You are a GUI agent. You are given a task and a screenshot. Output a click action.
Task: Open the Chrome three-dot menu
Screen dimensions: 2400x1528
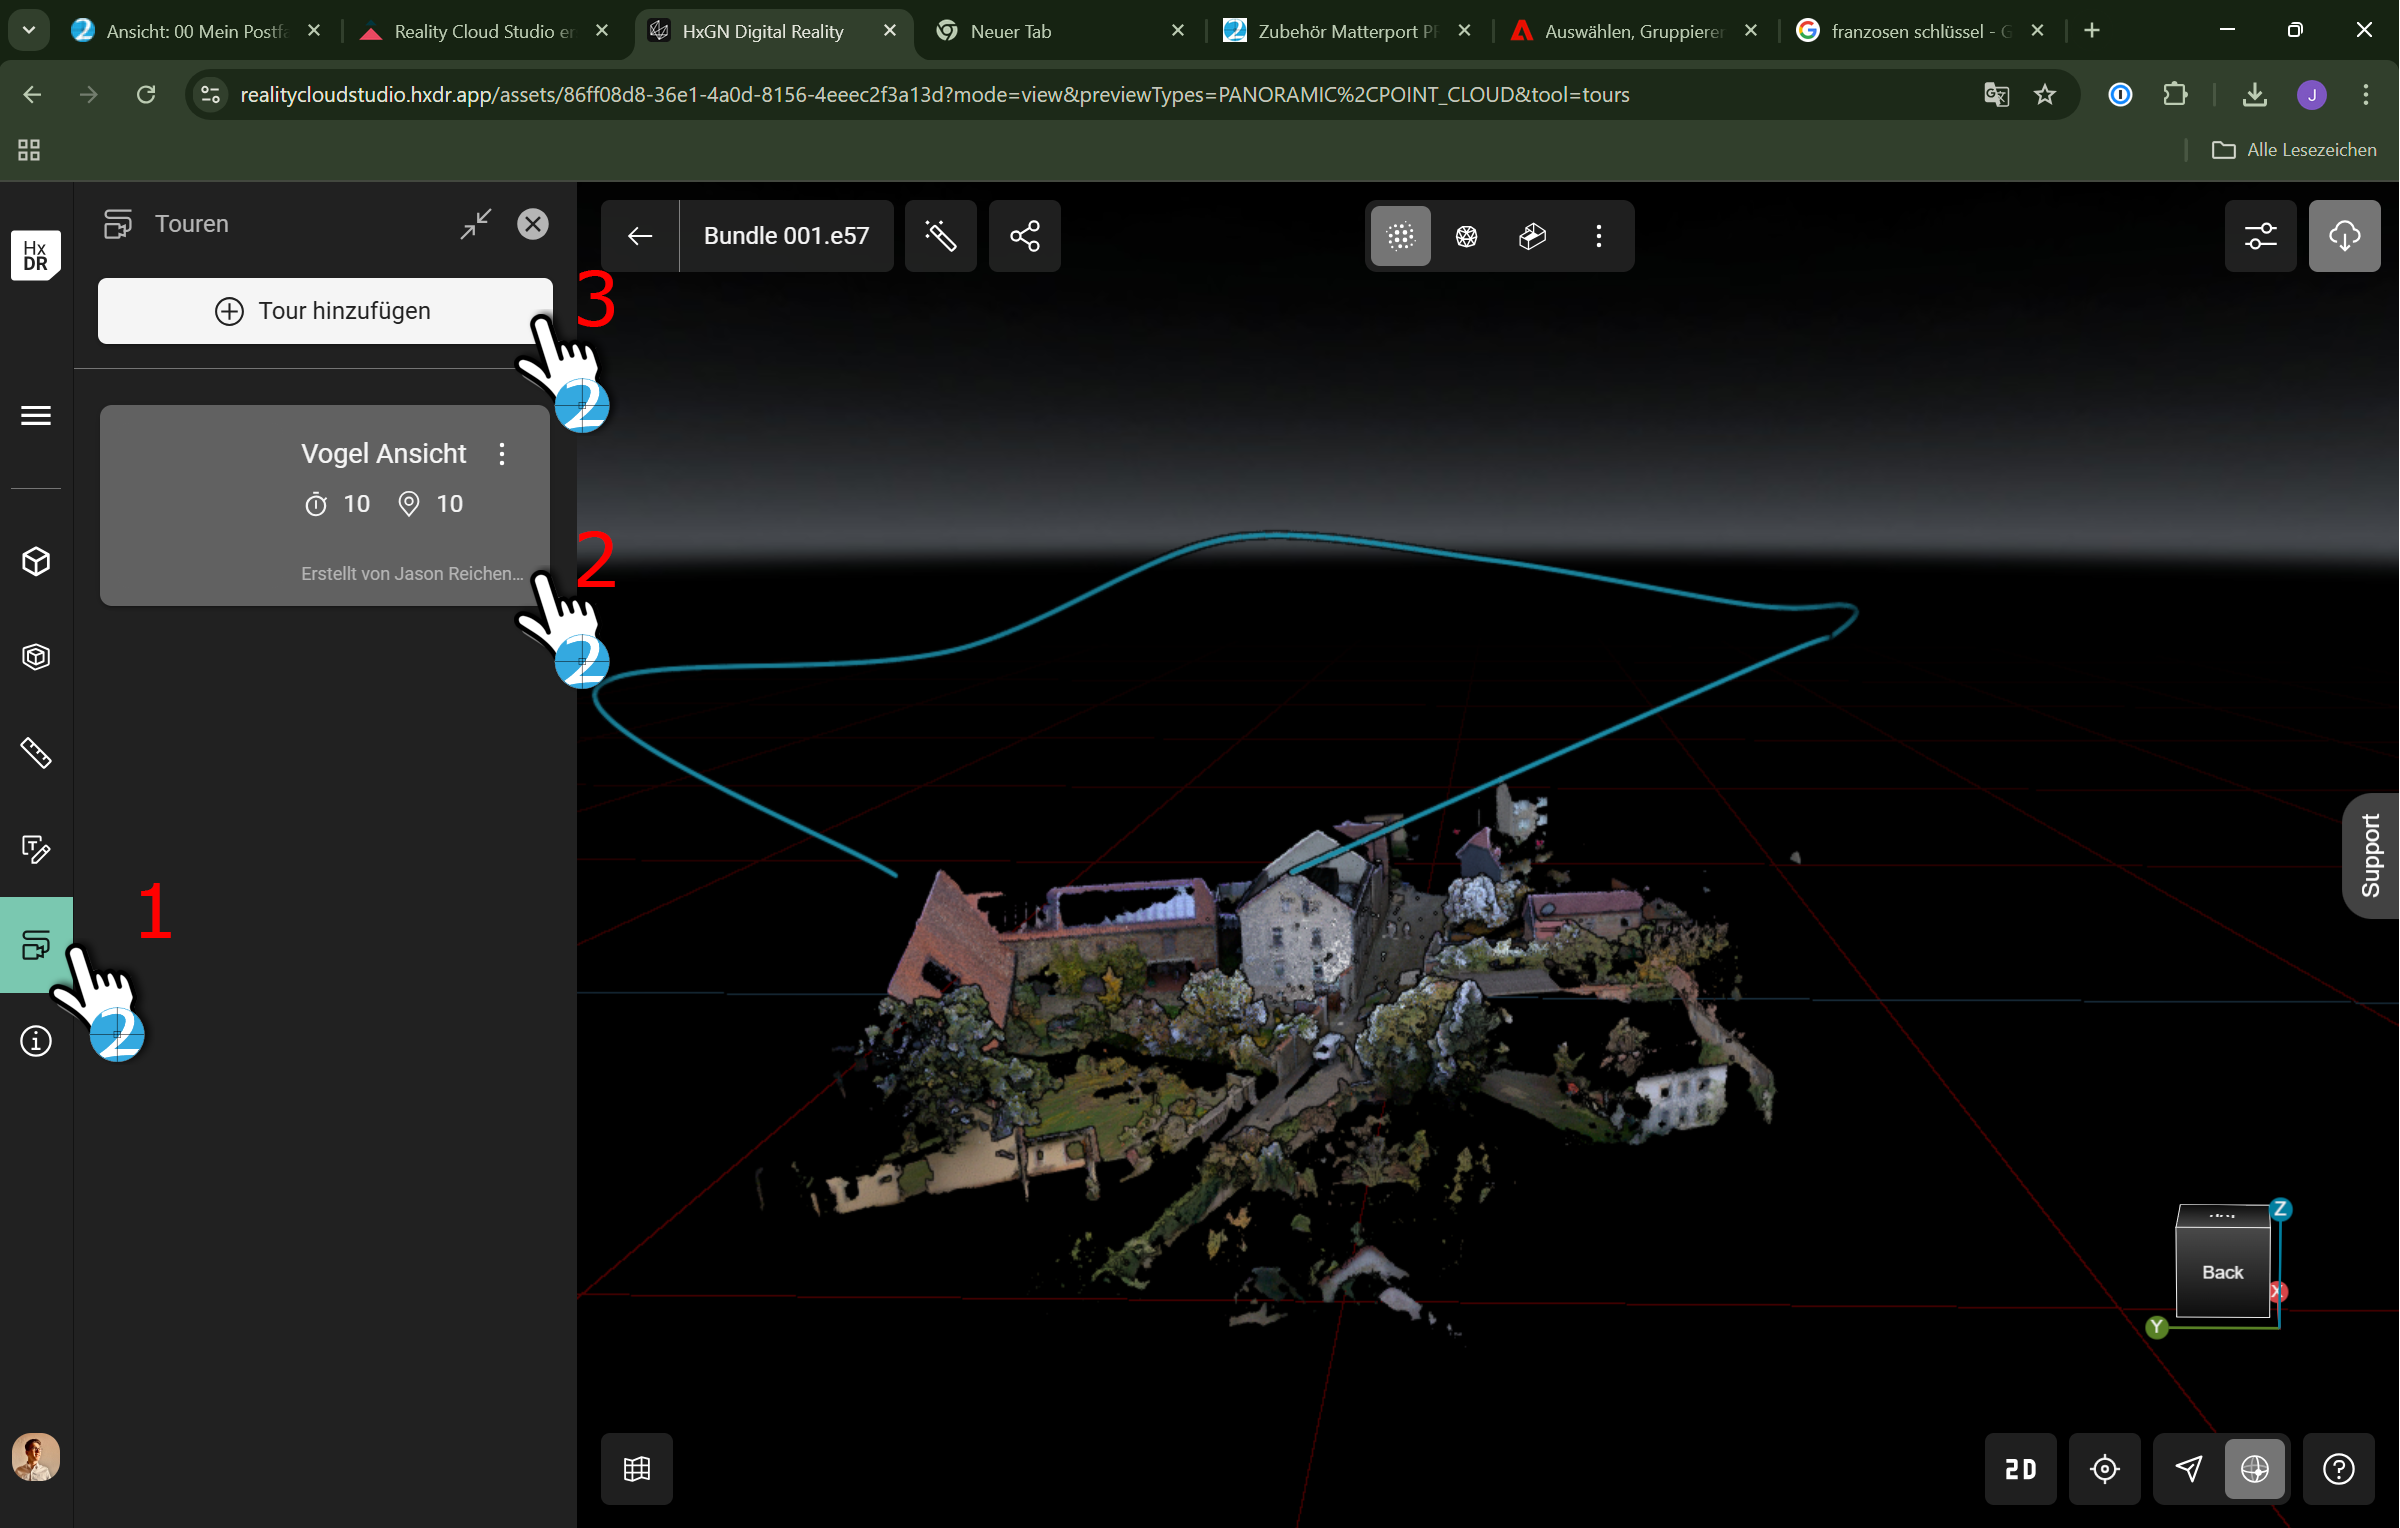click(2366, 95)
